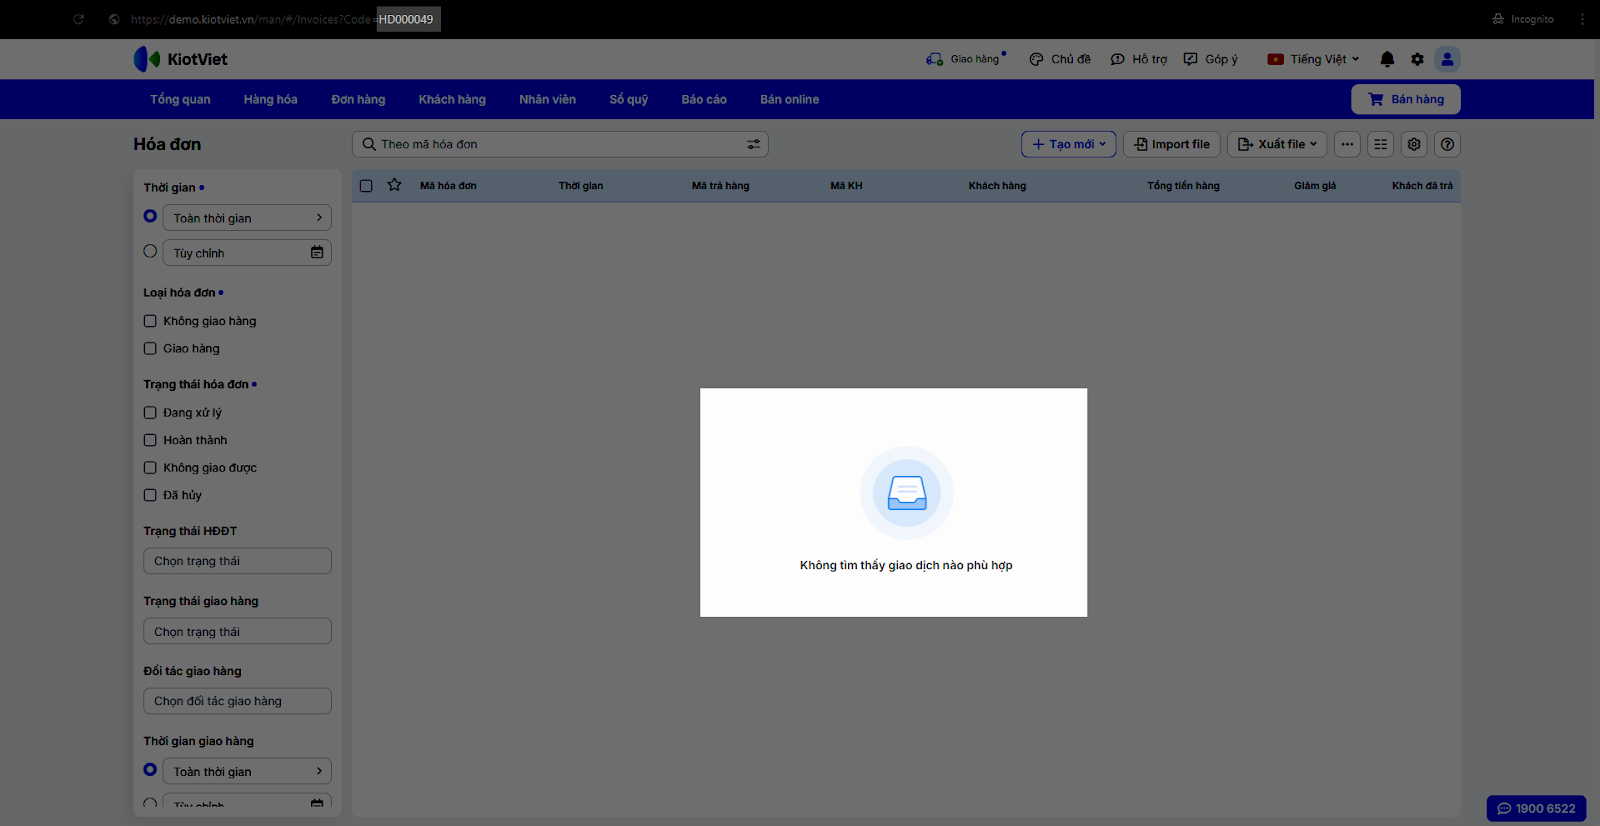Expand Toàn thời gian under Thời gian giao hàng

247,771
